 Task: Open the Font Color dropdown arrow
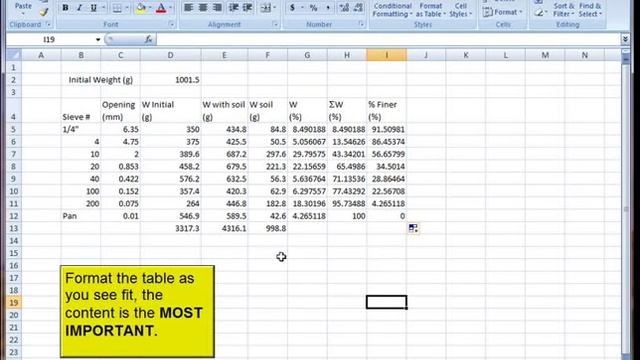171,8
